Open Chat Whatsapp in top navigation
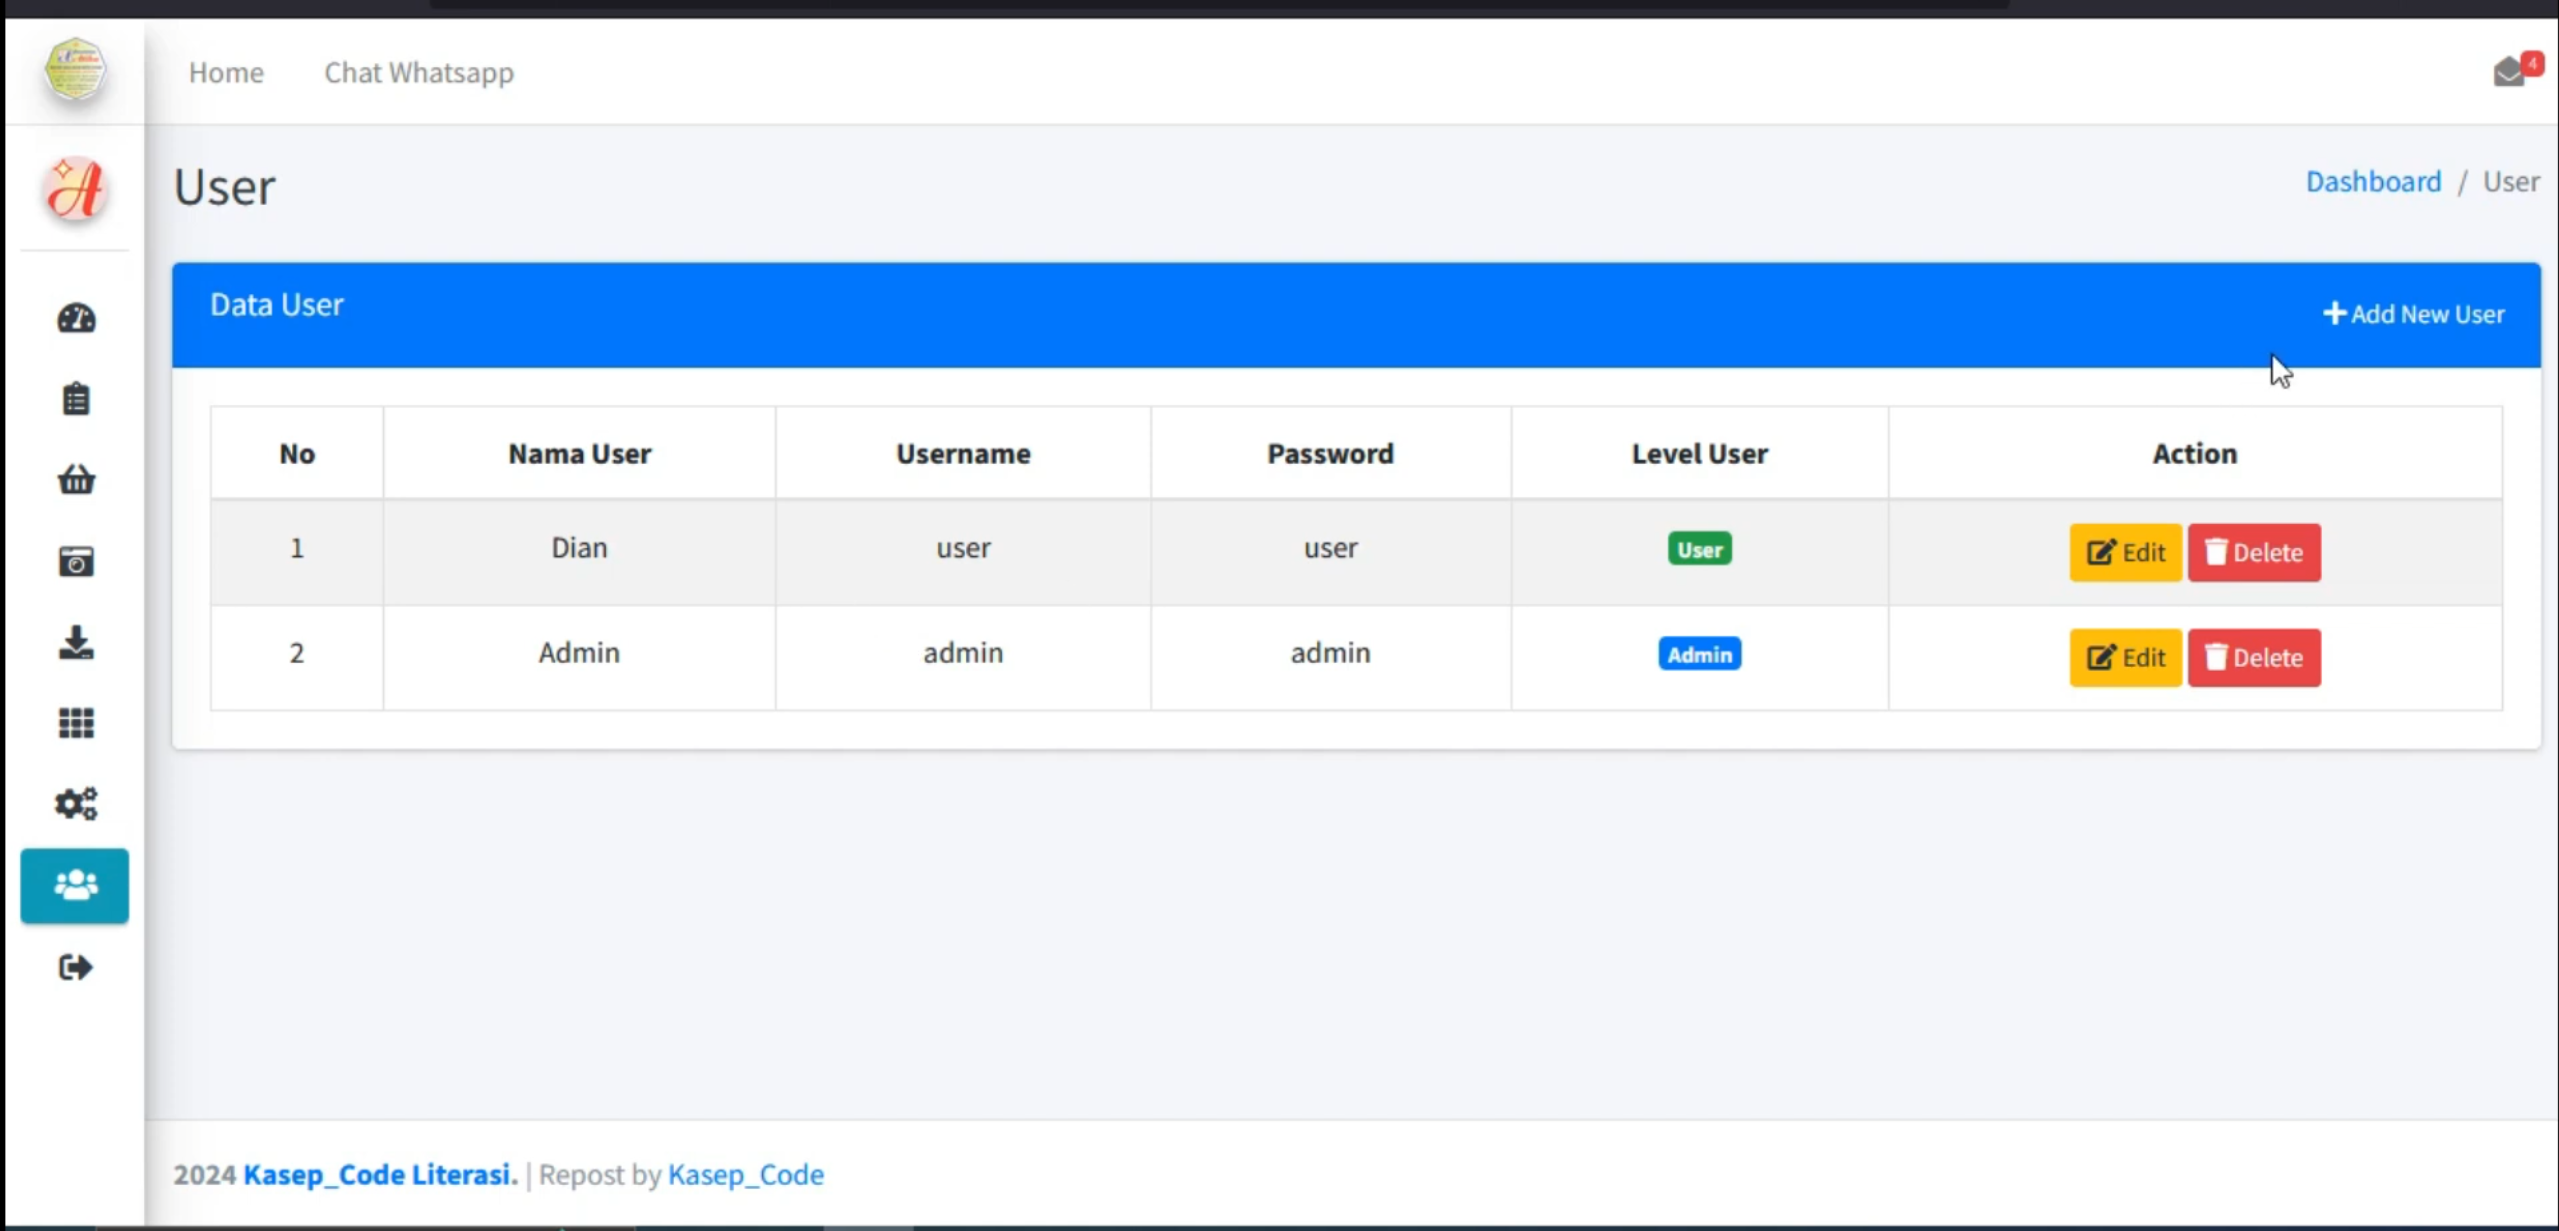The width and height of the screenshot is (2559, 1231). [419, 72]
